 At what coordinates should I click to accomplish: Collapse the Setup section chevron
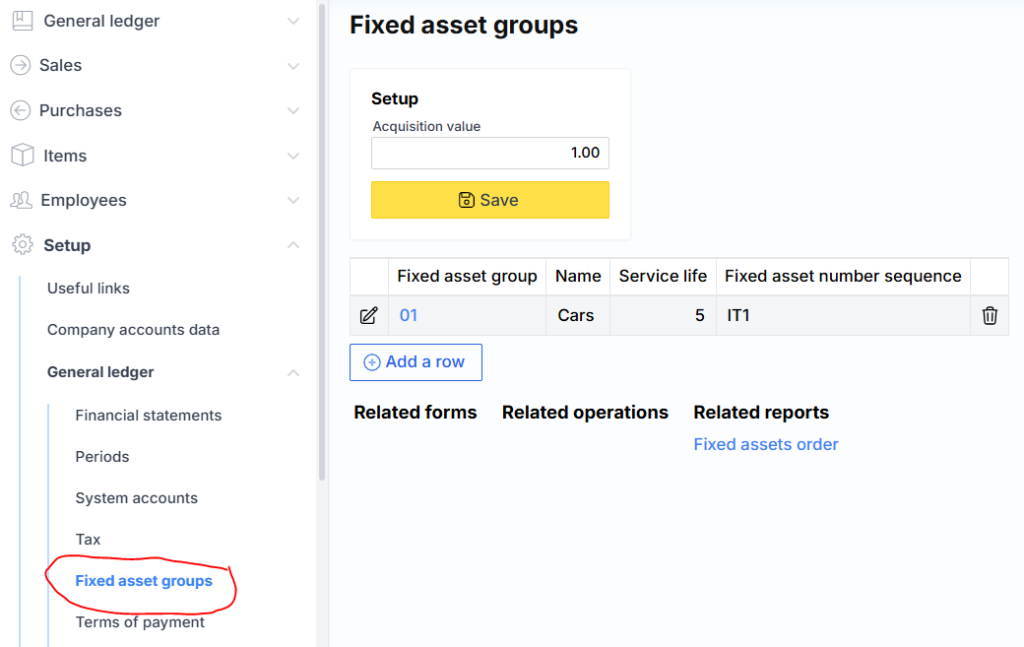(x=293, y=245)
